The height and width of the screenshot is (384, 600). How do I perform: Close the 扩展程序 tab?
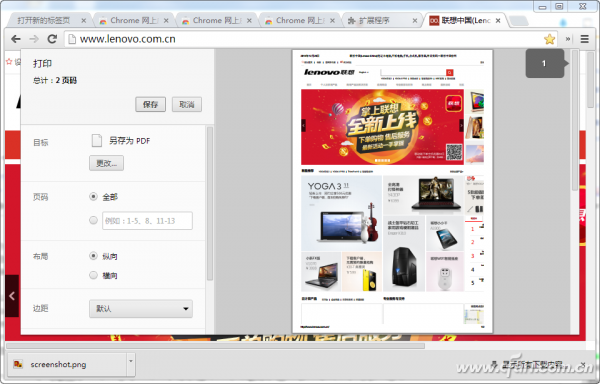tap(415, 21)
